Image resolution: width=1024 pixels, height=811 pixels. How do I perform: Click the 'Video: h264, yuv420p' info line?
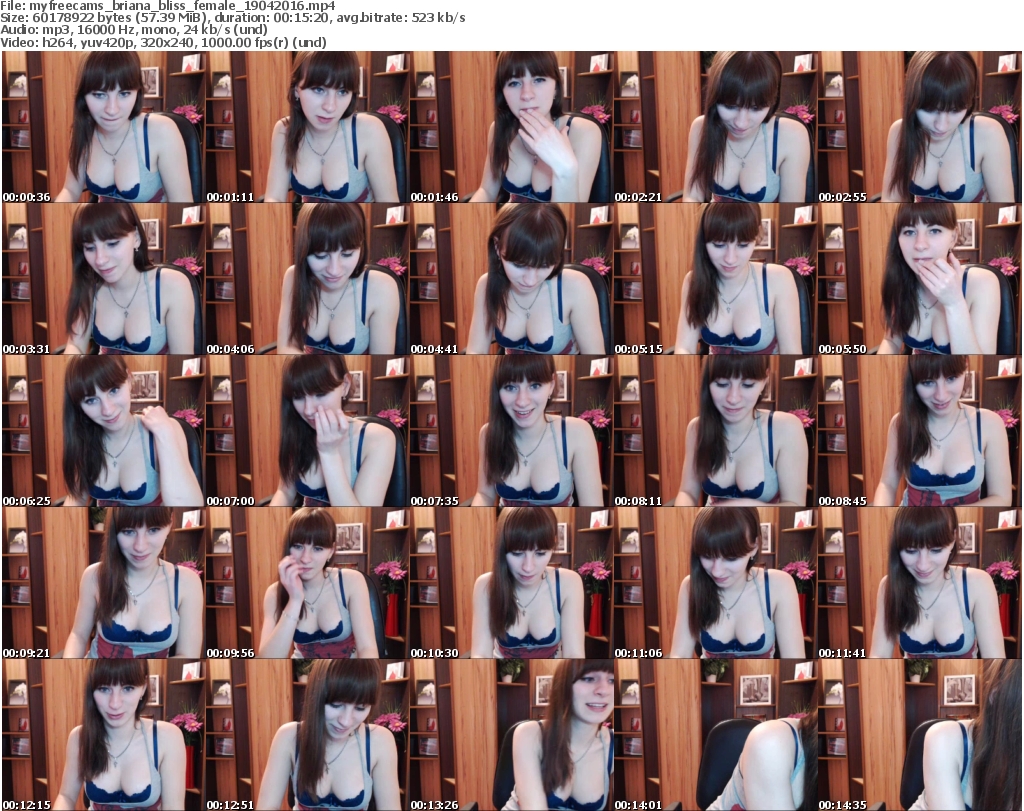coord(163,42)
